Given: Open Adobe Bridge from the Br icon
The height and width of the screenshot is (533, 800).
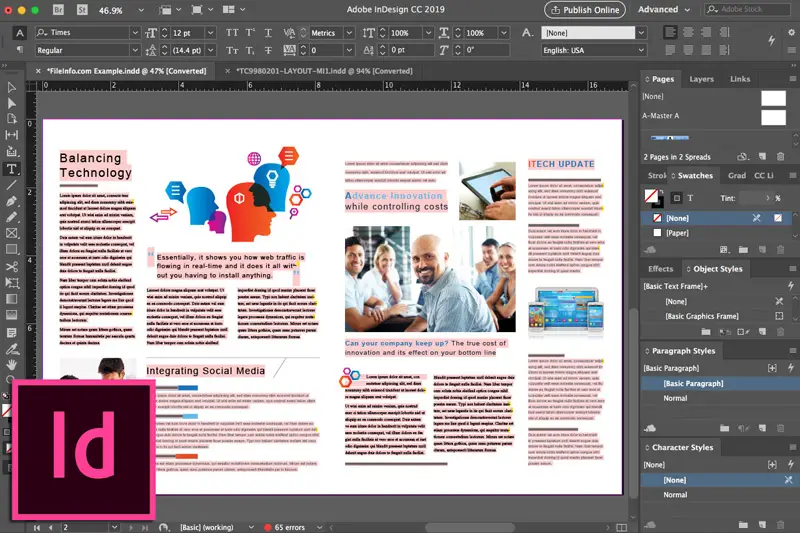Looking at the screenshot, I should click(x=59, y=10).
